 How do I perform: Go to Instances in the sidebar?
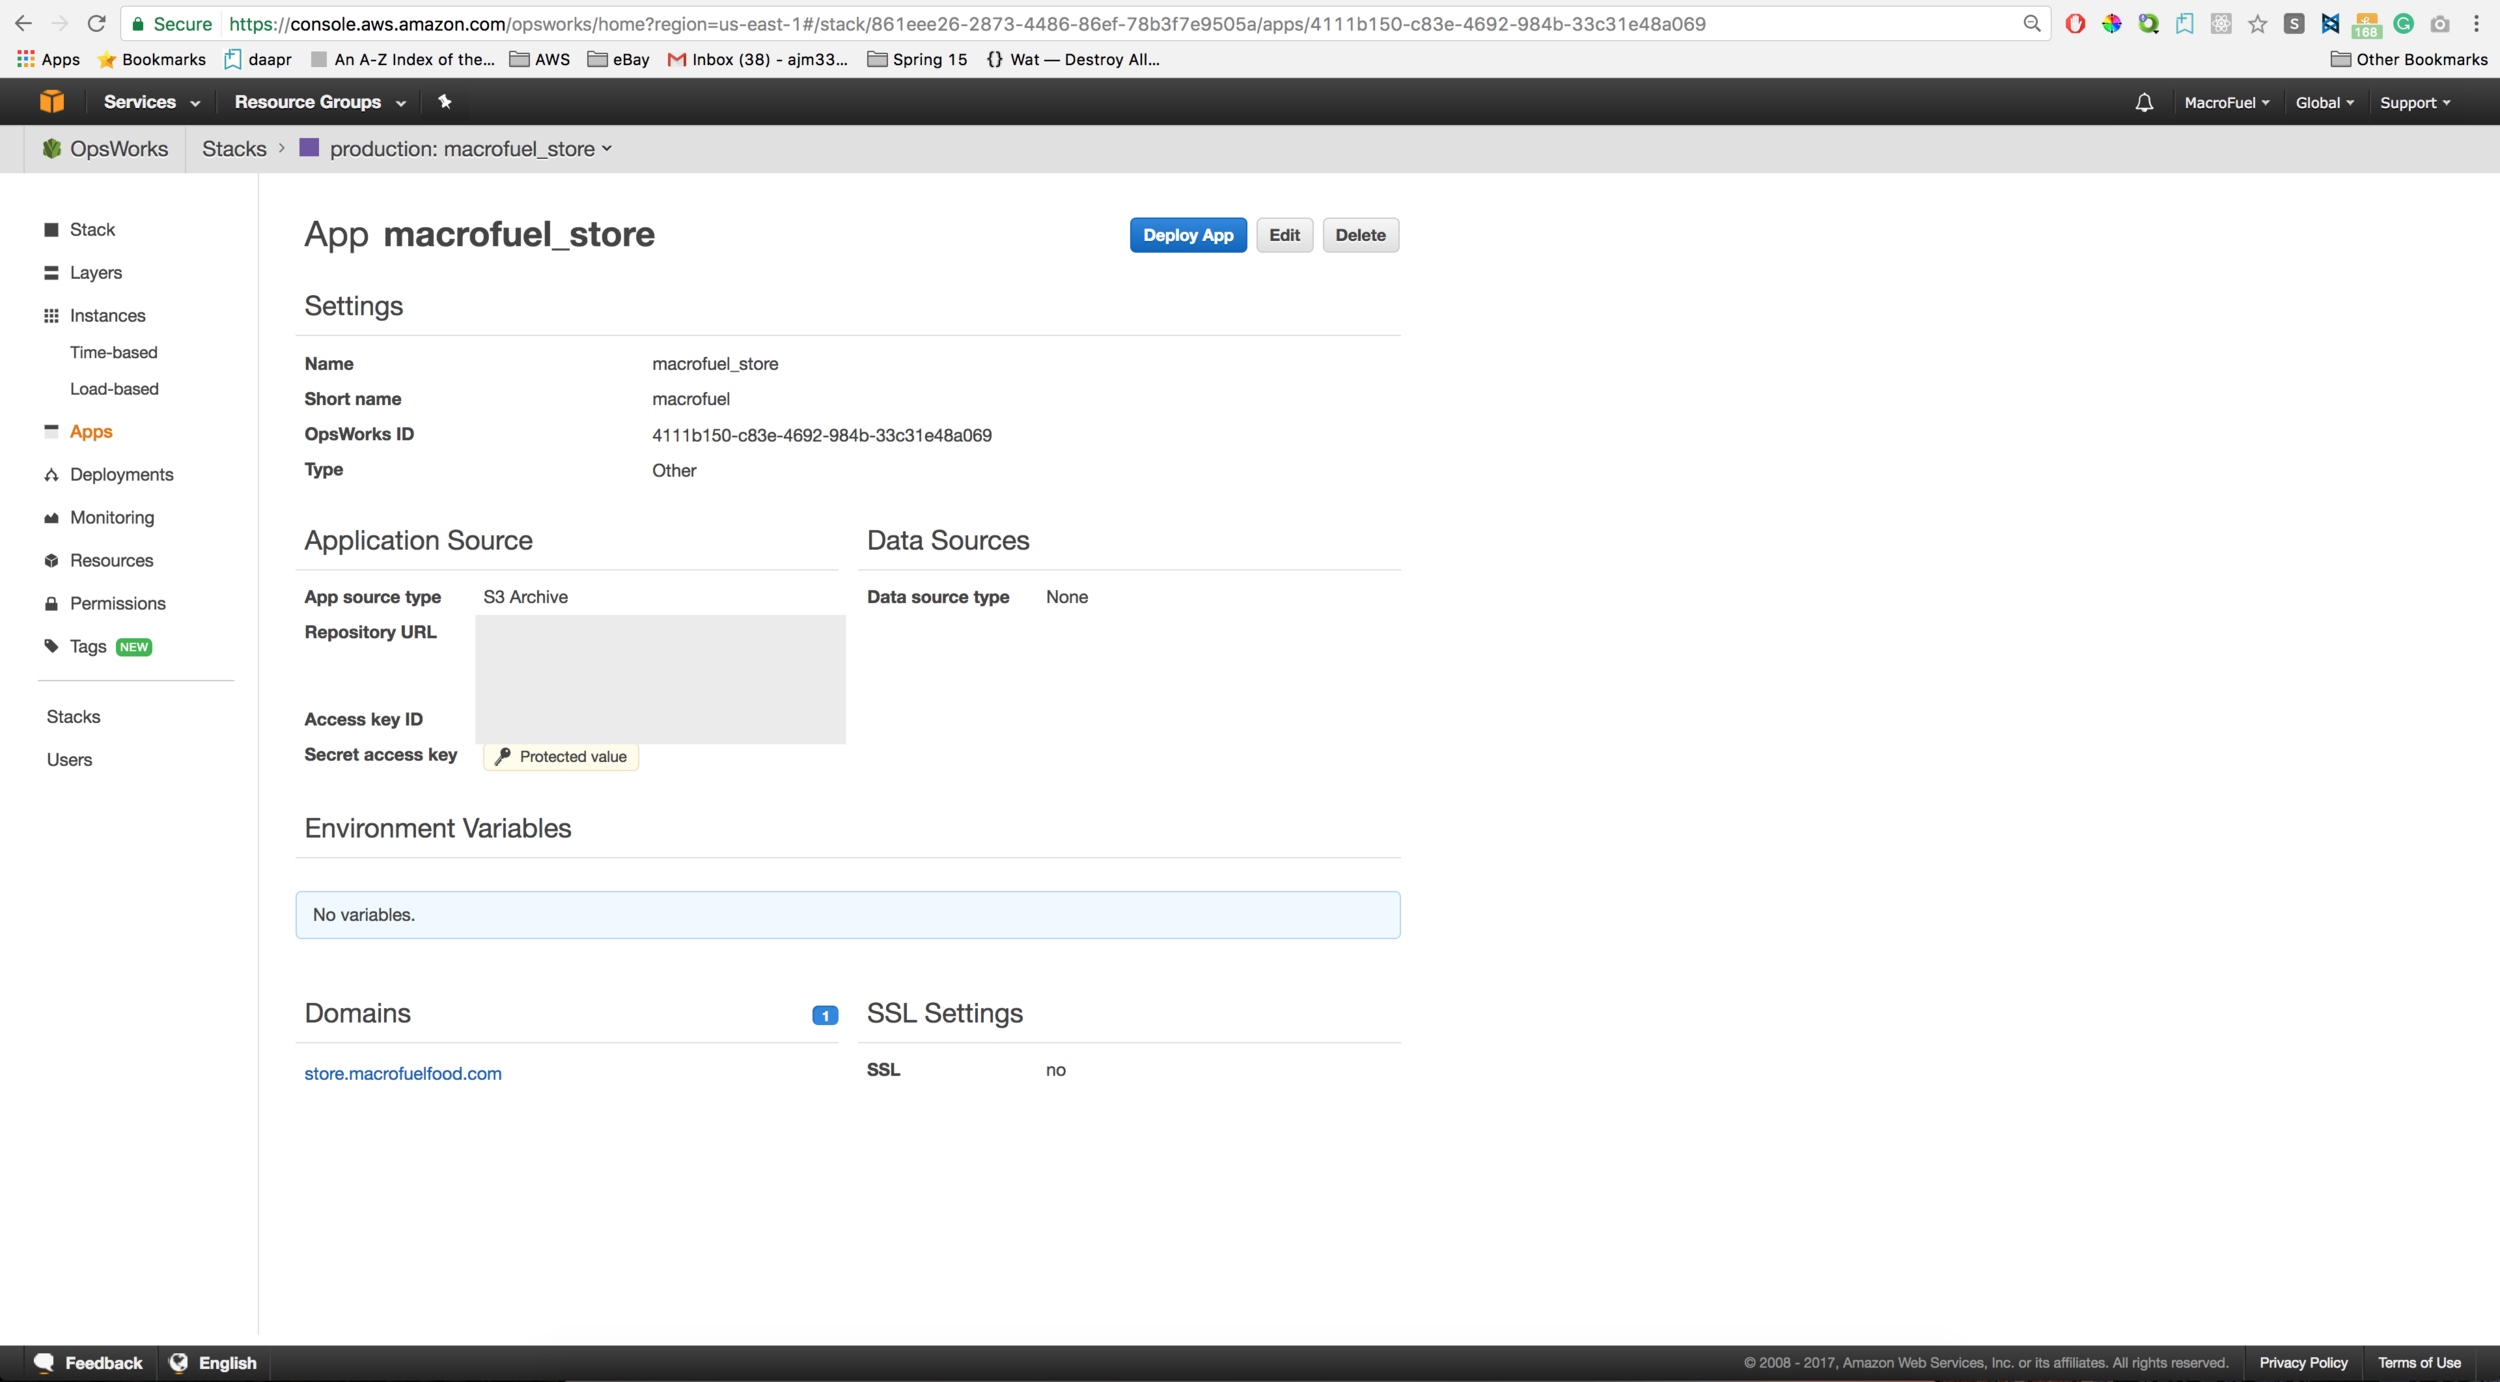(108, 316)
